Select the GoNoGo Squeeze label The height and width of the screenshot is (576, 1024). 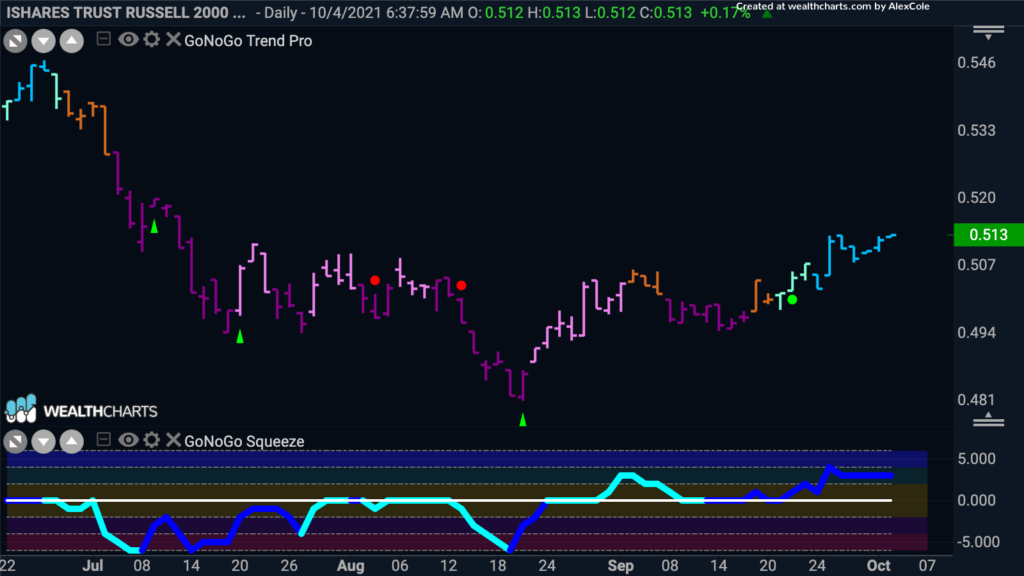[244, 441]
